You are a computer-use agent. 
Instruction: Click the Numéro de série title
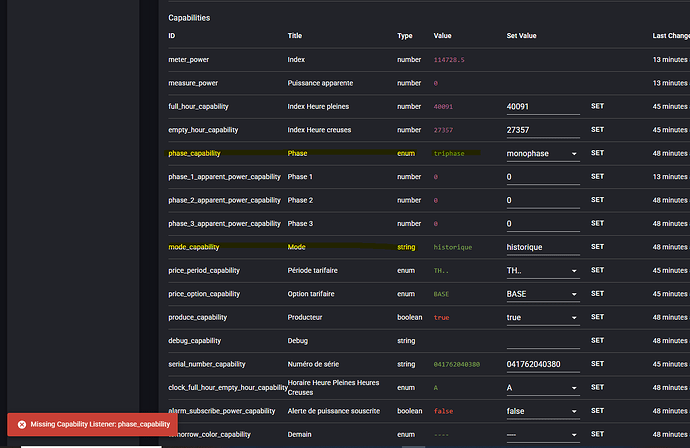313,364
